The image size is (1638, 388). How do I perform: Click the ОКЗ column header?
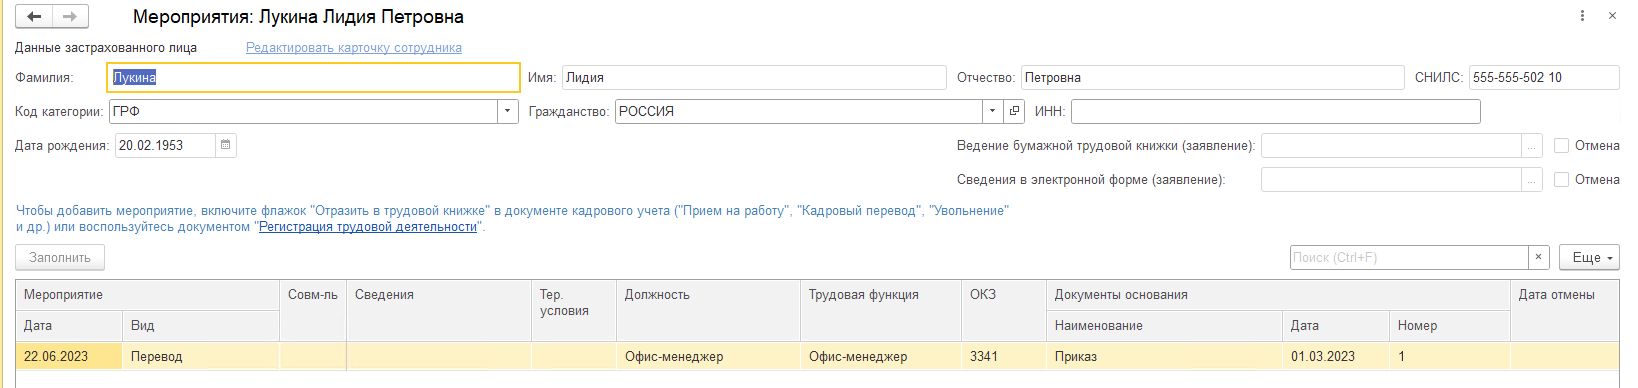pos(1003,311)
